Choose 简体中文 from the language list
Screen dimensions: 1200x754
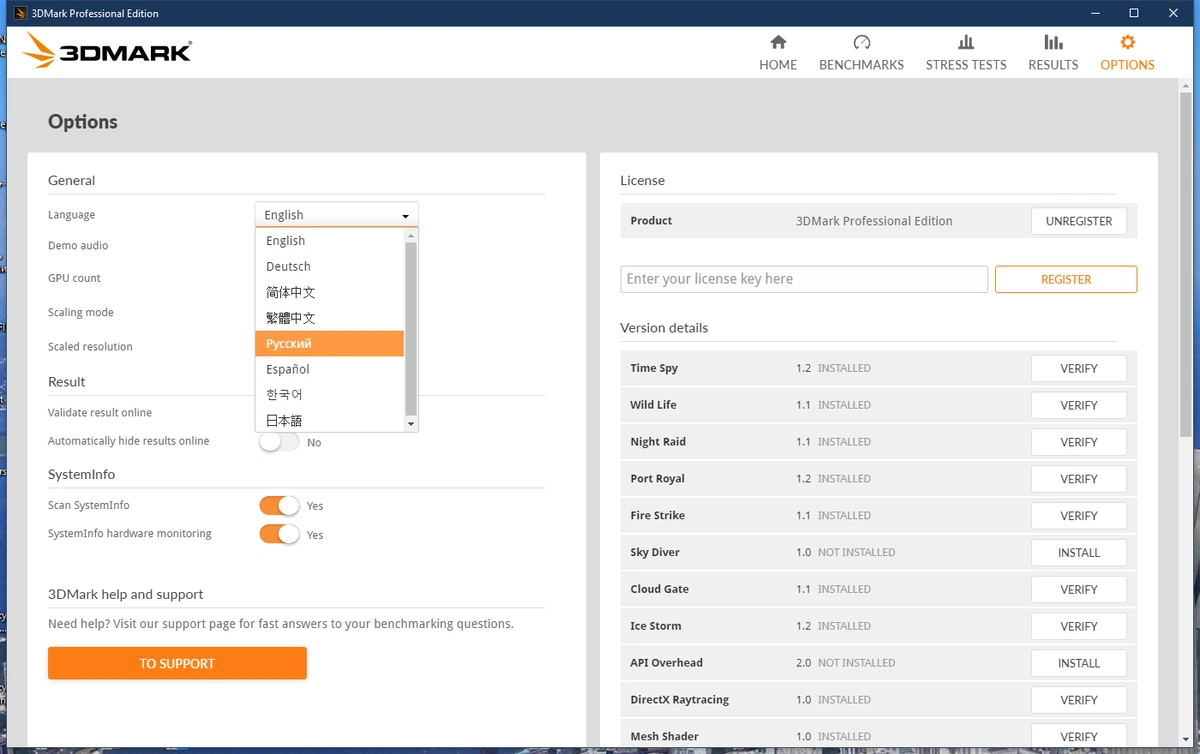[x=329, y=293]
